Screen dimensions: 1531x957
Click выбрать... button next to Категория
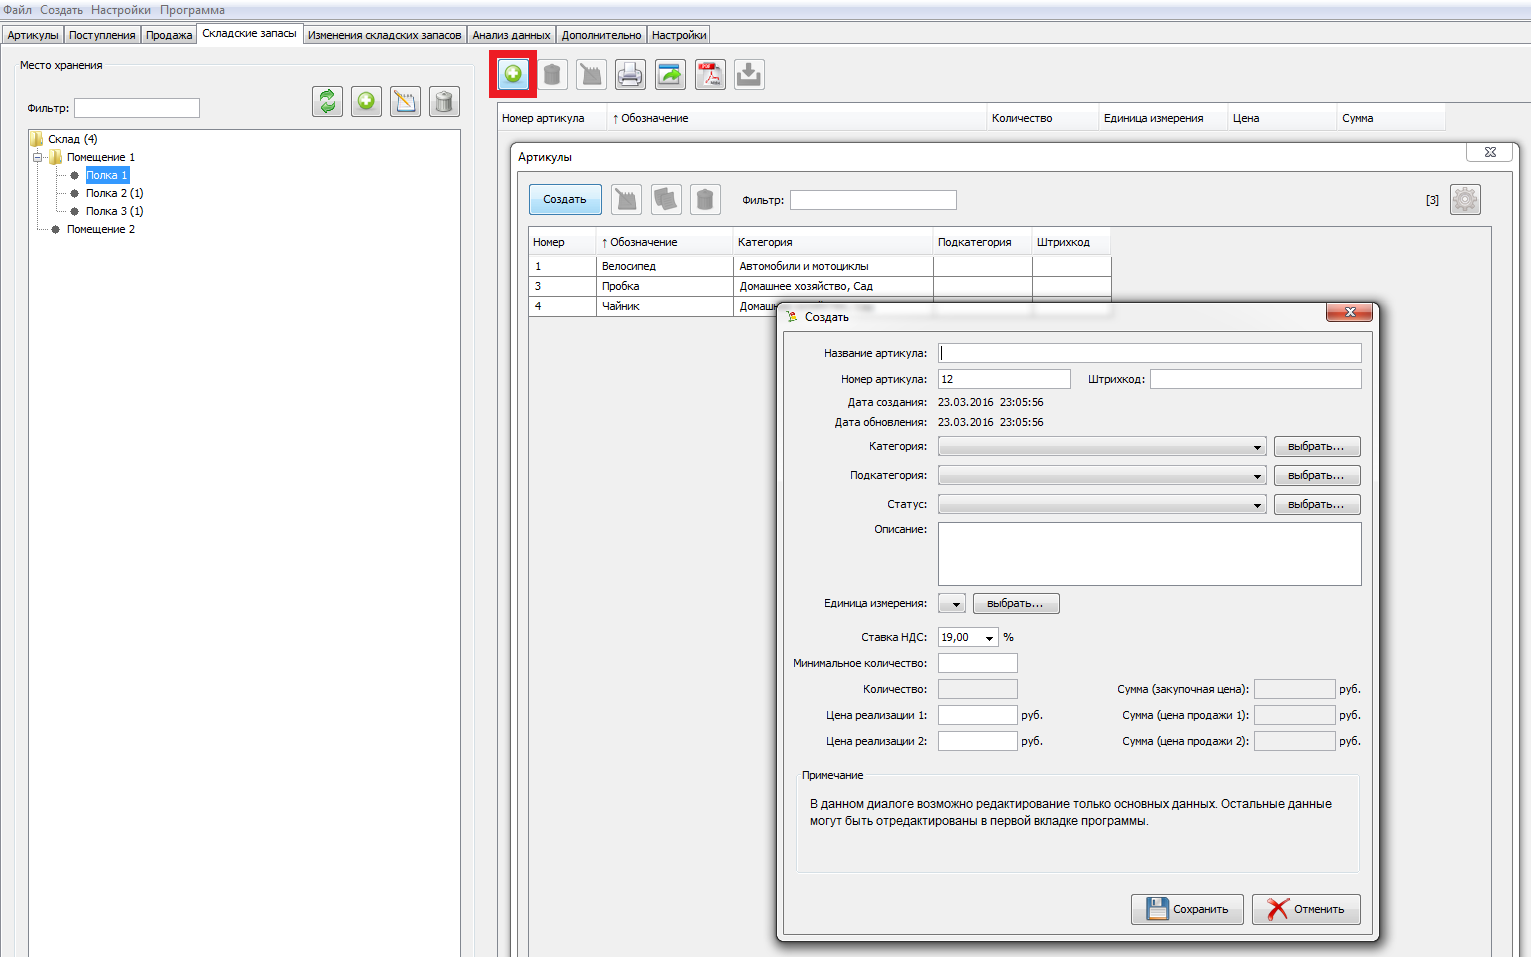1317,447
